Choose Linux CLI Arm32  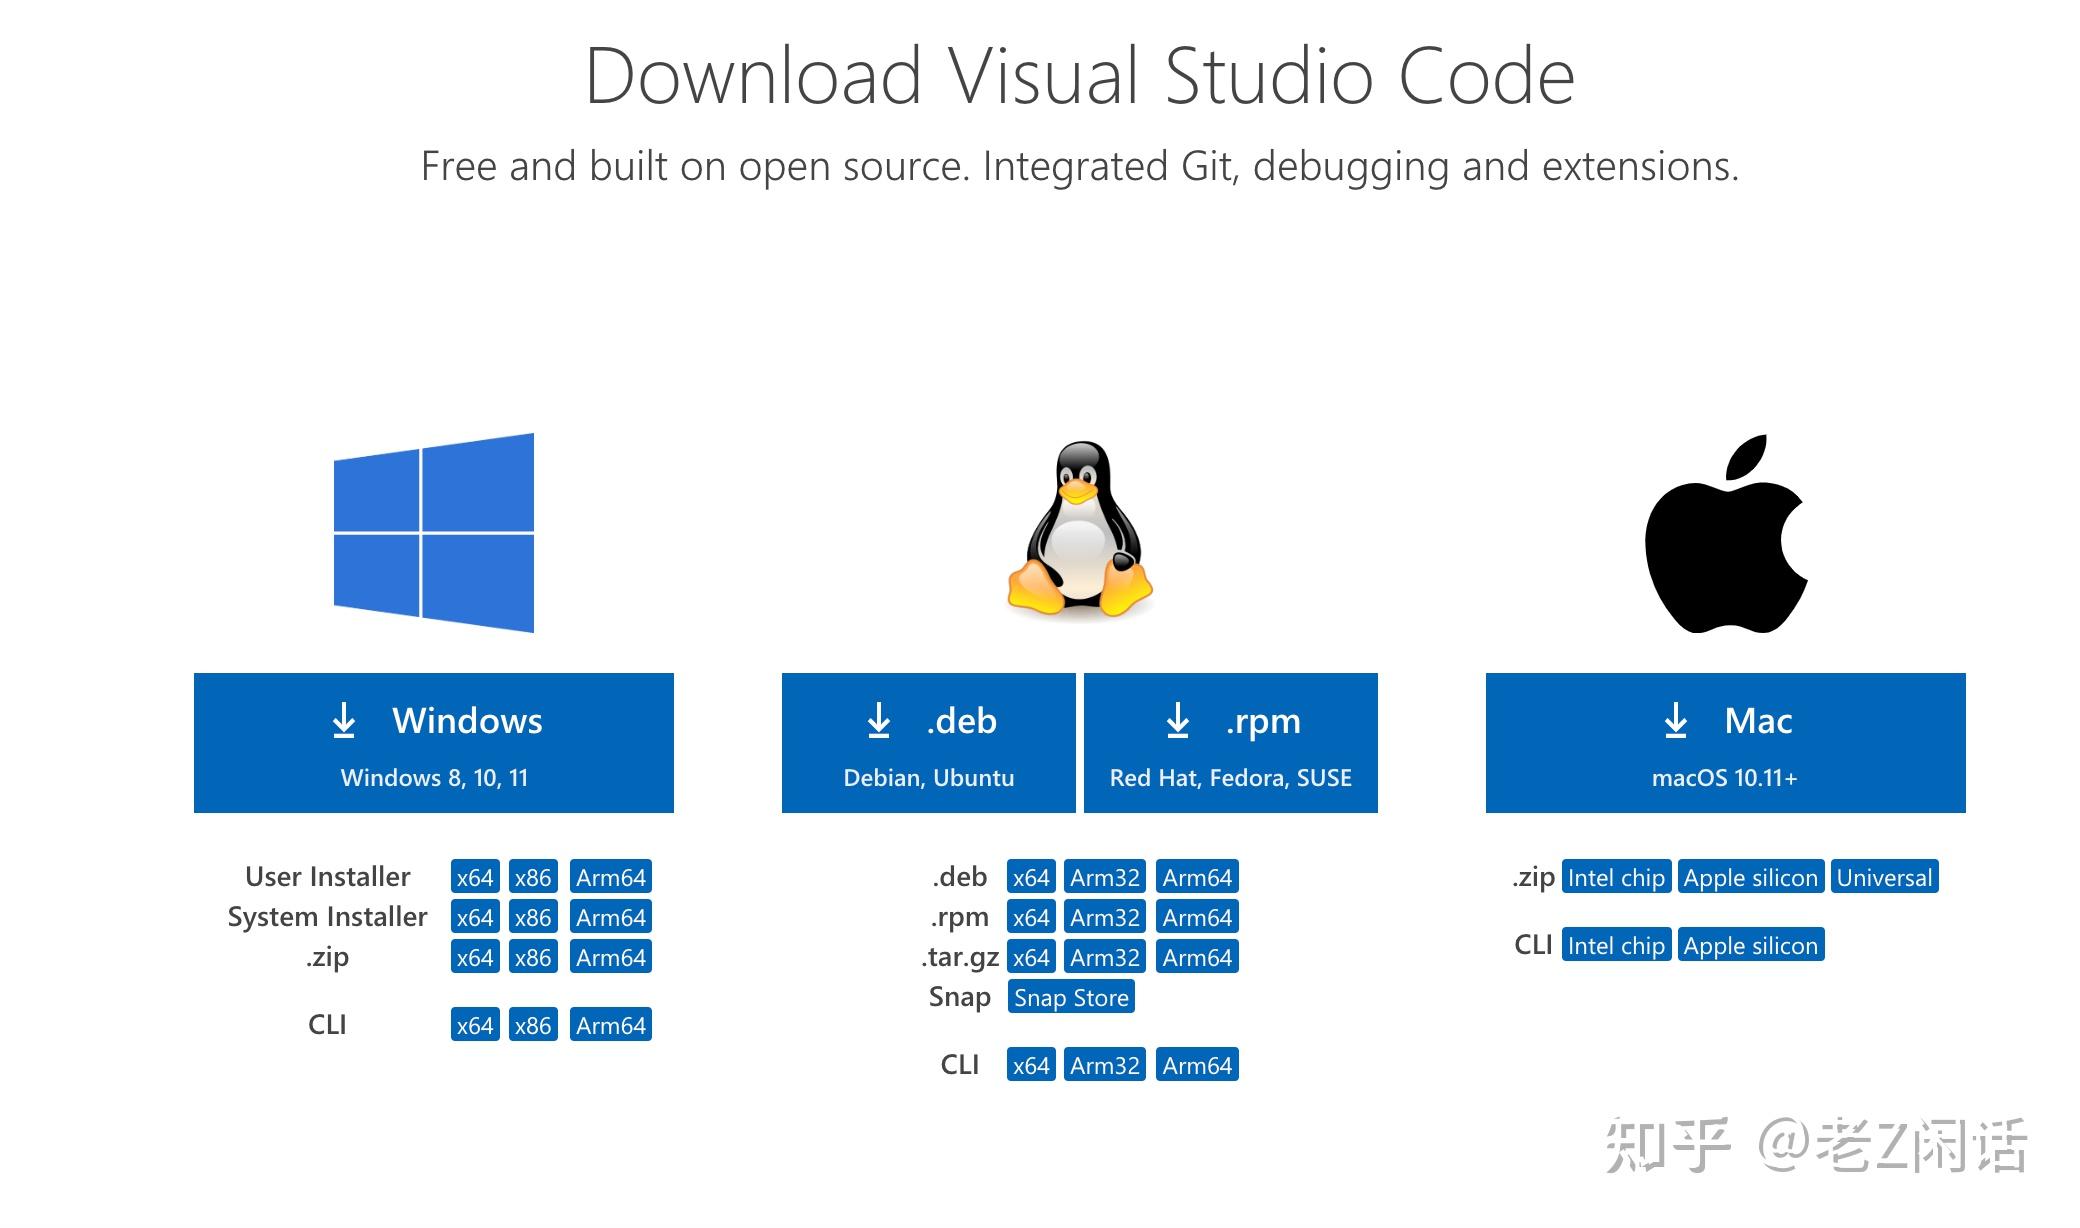[1105, 1065]
